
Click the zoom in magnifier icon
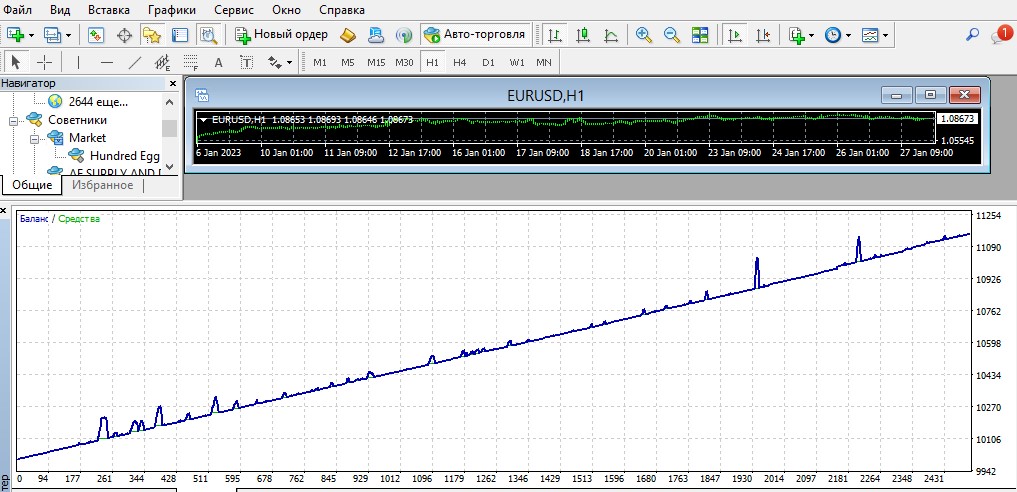643,35
